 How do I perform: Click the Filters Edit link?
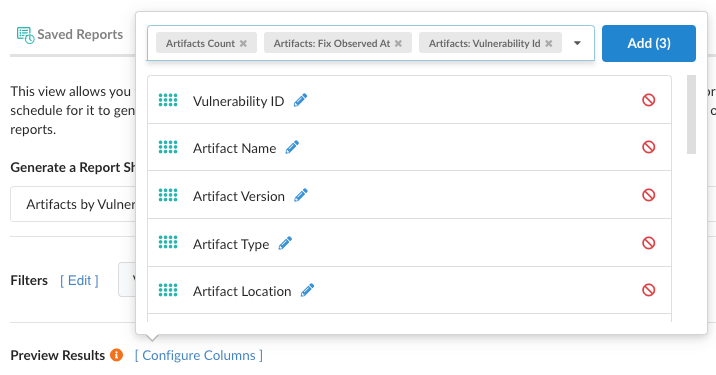point(79,280)
